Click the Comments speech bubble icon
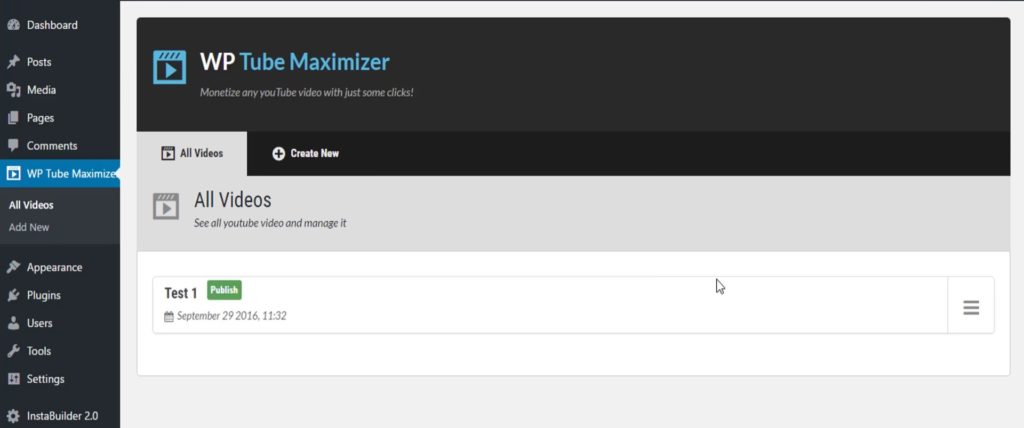The height and width of the screenshot is (428, 1024). 13,146
